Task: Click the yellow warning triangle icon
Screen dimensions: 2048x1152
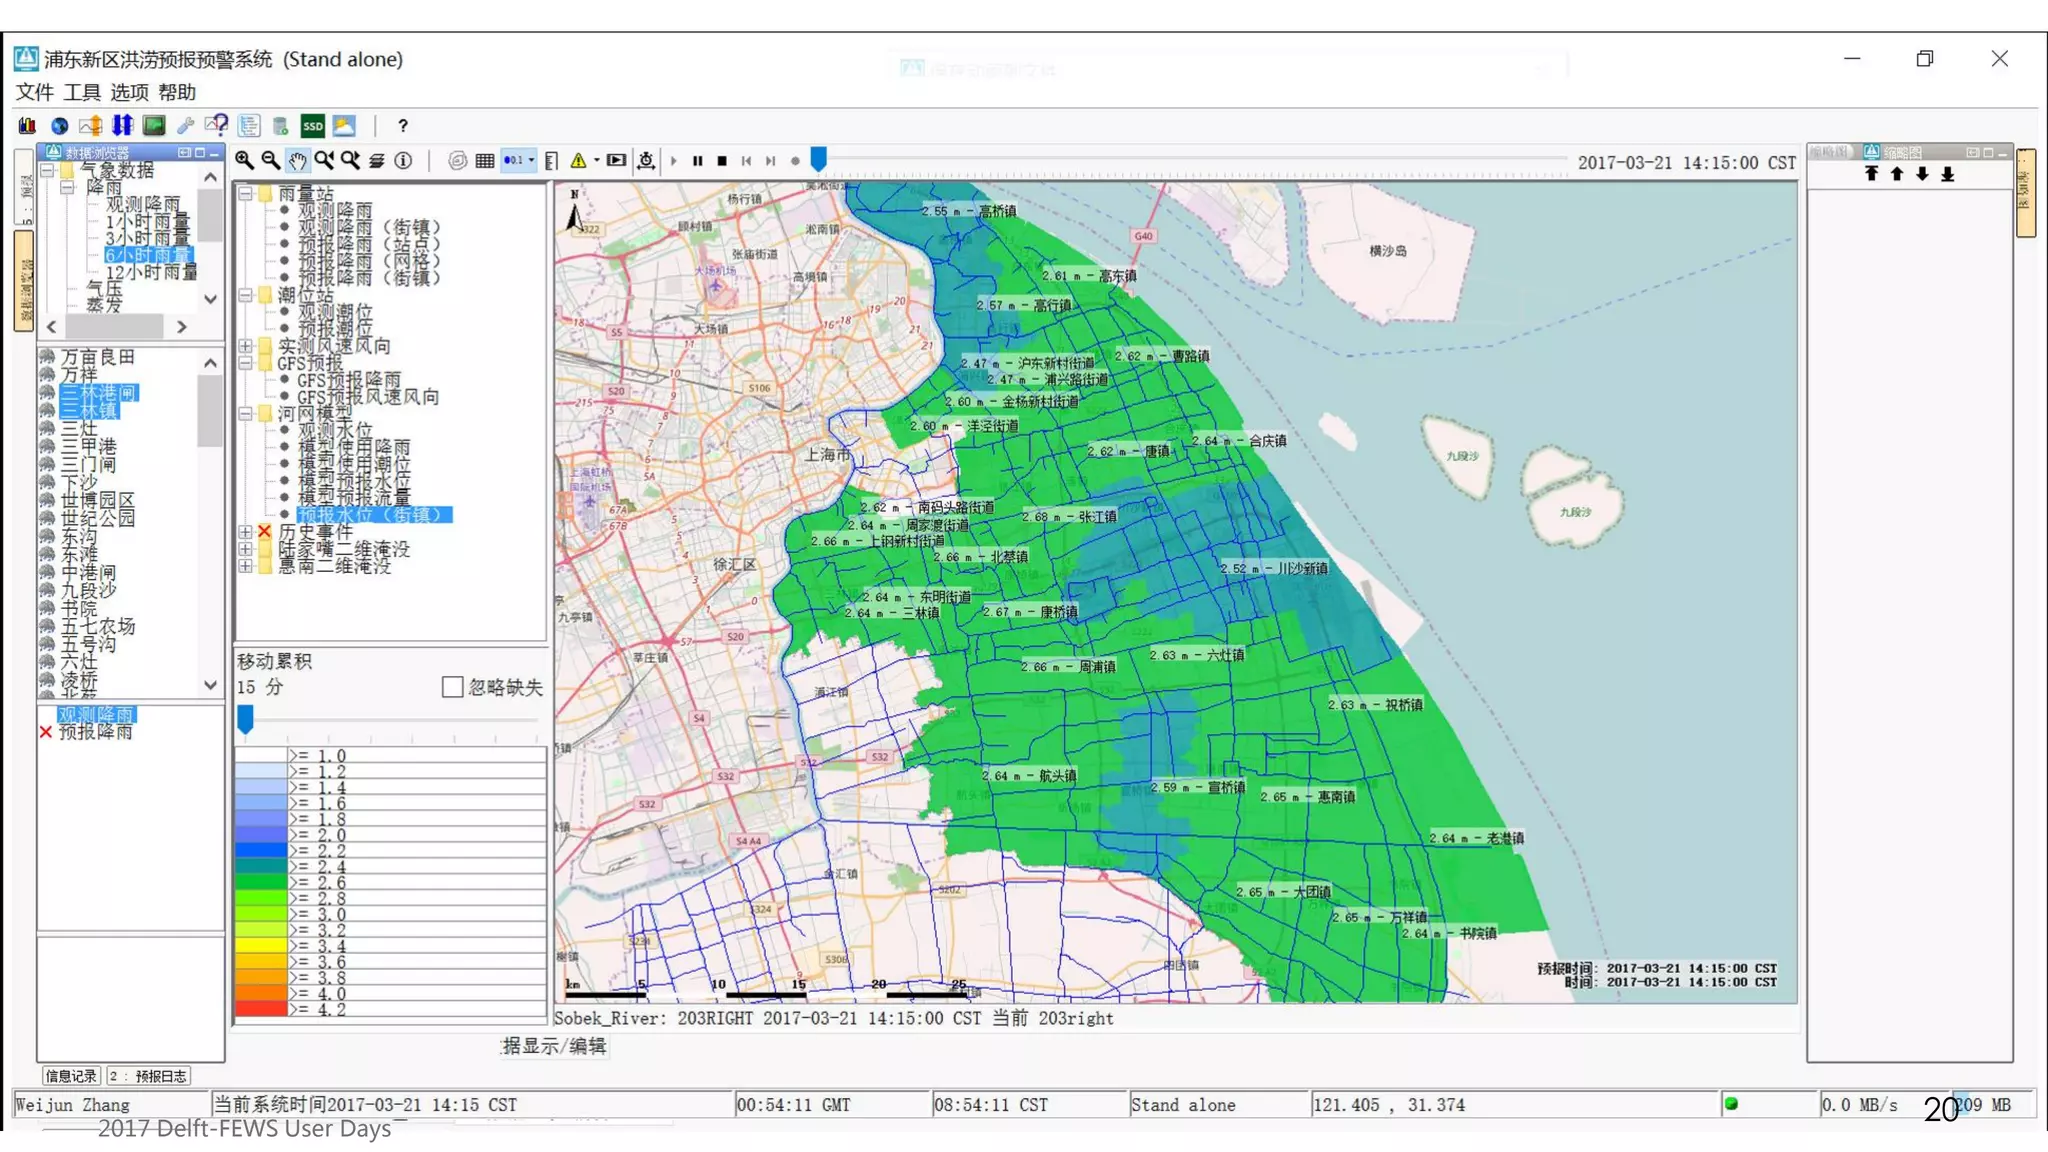Action: pyautogui.click(x=578, y=160)
